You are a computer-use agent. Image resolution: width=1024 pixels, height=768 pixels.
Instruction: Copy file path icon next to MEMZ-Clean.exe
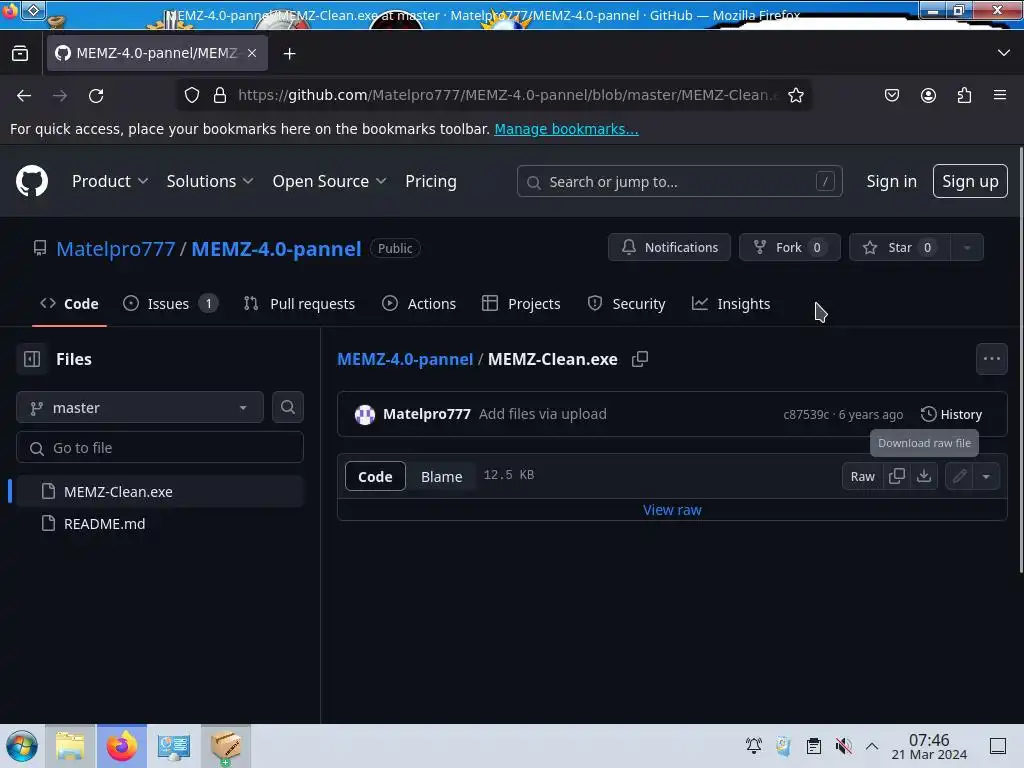coord(640,359)
